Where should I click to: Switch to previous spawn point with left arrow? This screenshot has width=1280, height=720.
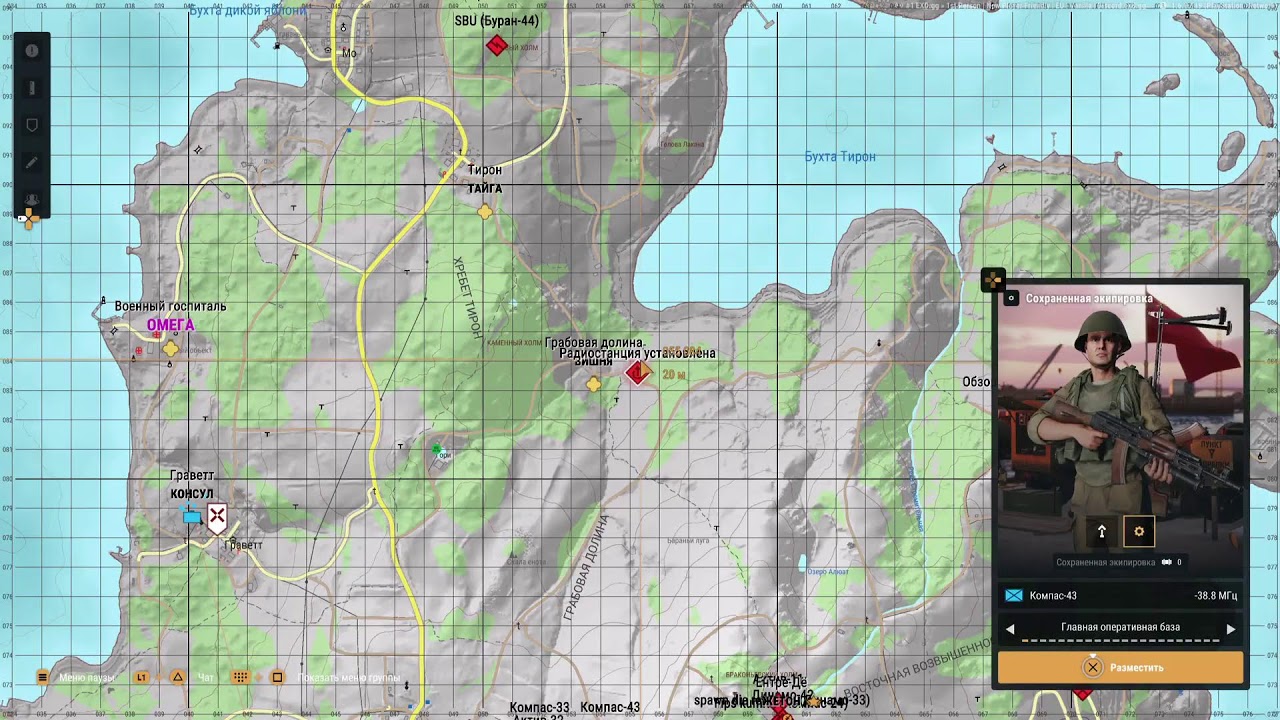[1010, 629]
